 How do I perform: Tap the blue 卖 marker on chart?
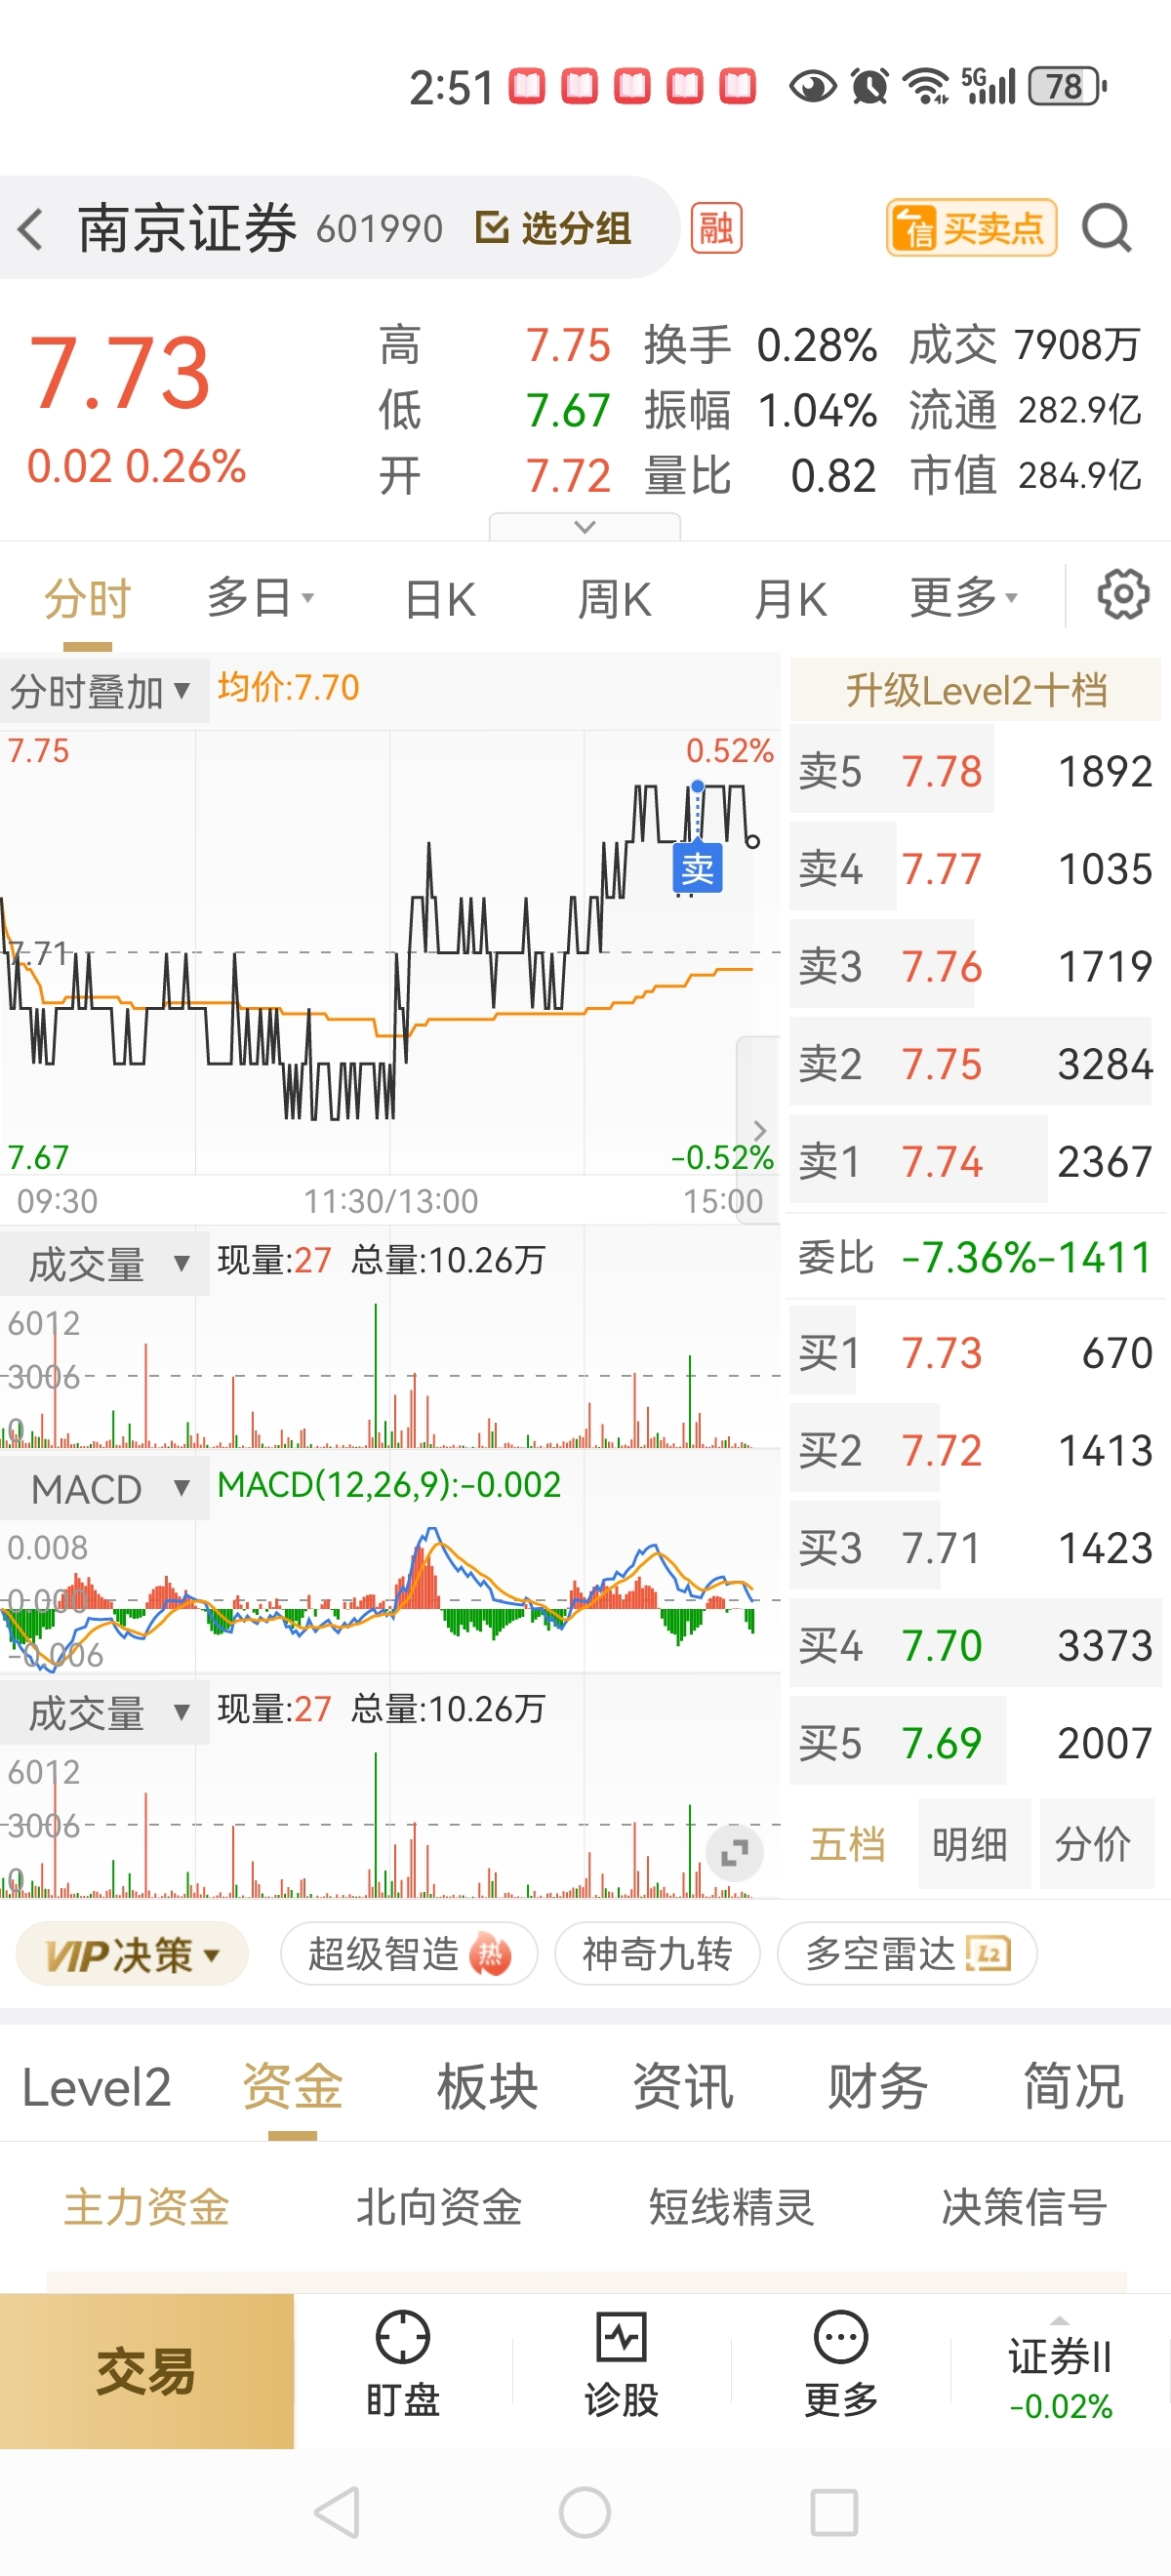697,868
